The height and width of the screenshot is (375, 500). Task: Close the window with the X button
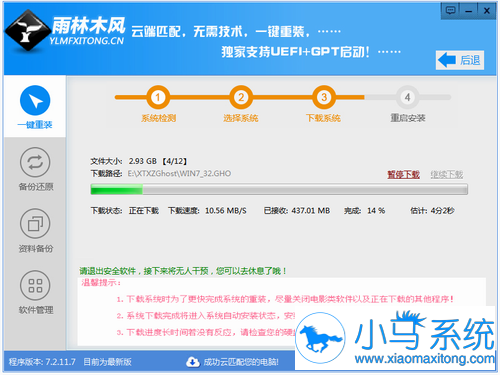coord(487,11)
